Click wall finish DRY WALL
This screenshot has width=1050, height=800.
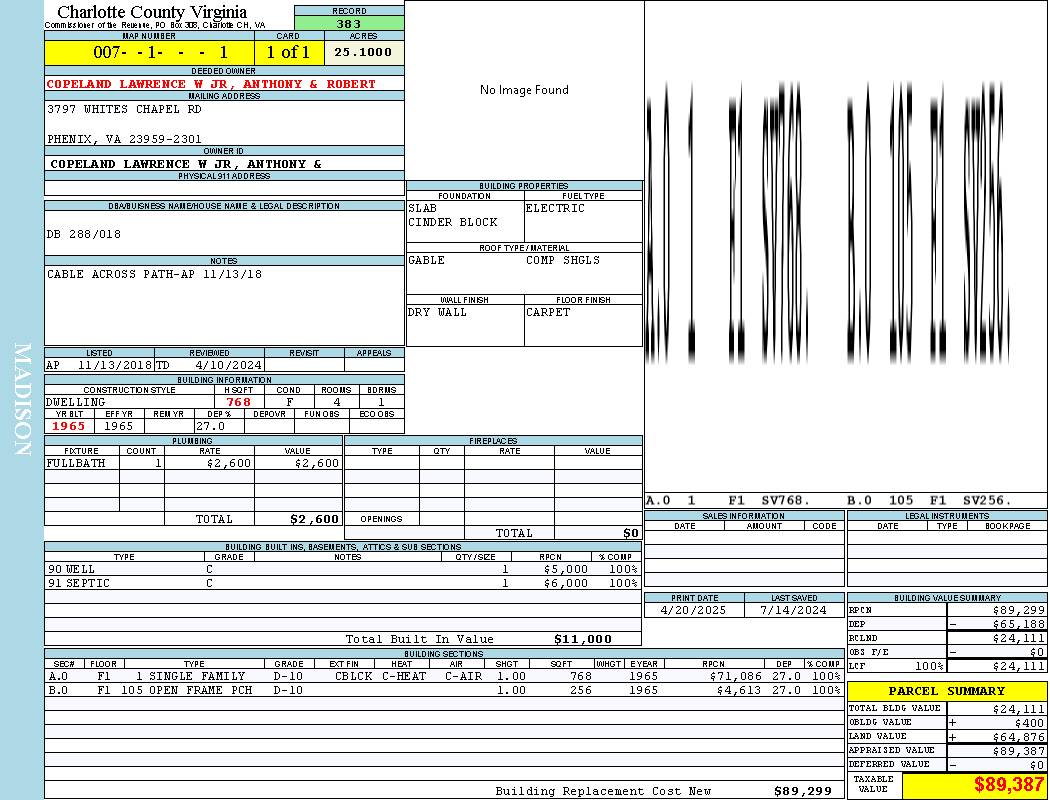[437, 313]
